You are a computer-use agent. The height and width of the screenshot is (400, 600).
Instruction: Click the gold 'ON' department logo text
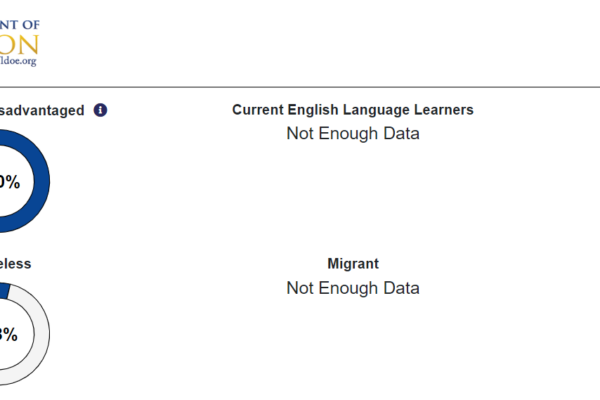pyautogui.click(x=19, y=44)
